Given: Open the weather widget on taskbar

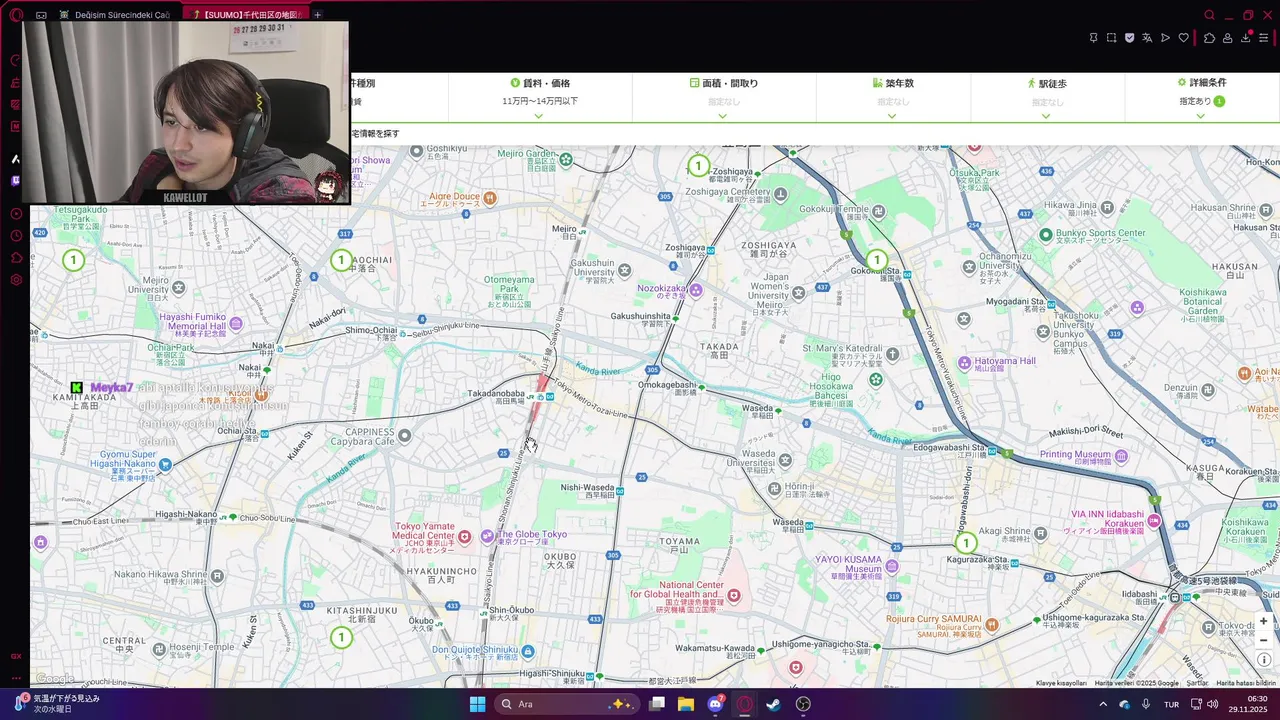Looking at the screenshot, I should pyautogui.click(x=58, y=704).
